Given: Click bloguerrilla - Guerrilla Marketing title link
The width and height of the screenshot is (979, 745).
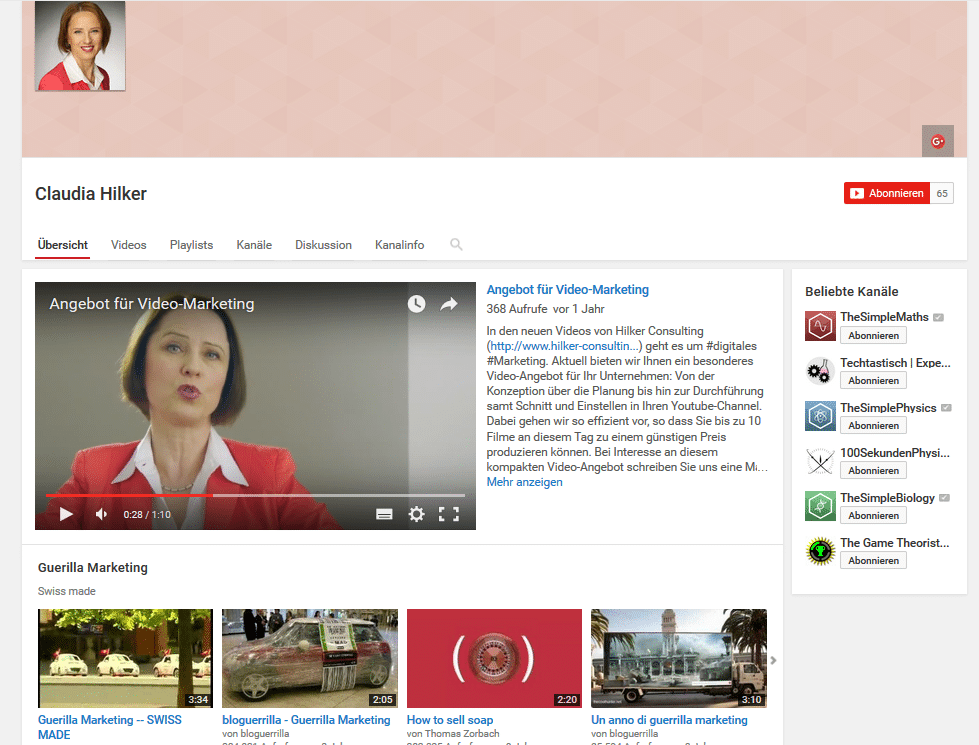Looking at the screenshot, I should click(x=306, y=720).
